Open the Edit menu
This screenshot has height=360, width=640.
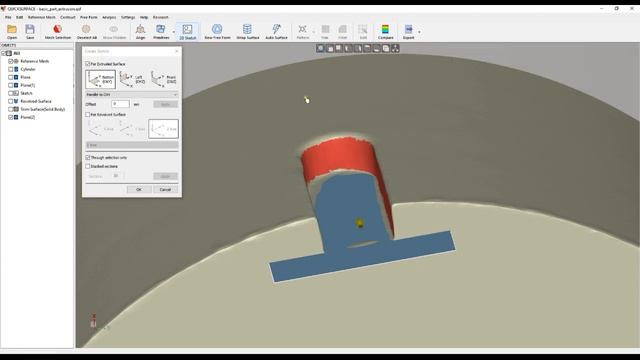point(20,18)
